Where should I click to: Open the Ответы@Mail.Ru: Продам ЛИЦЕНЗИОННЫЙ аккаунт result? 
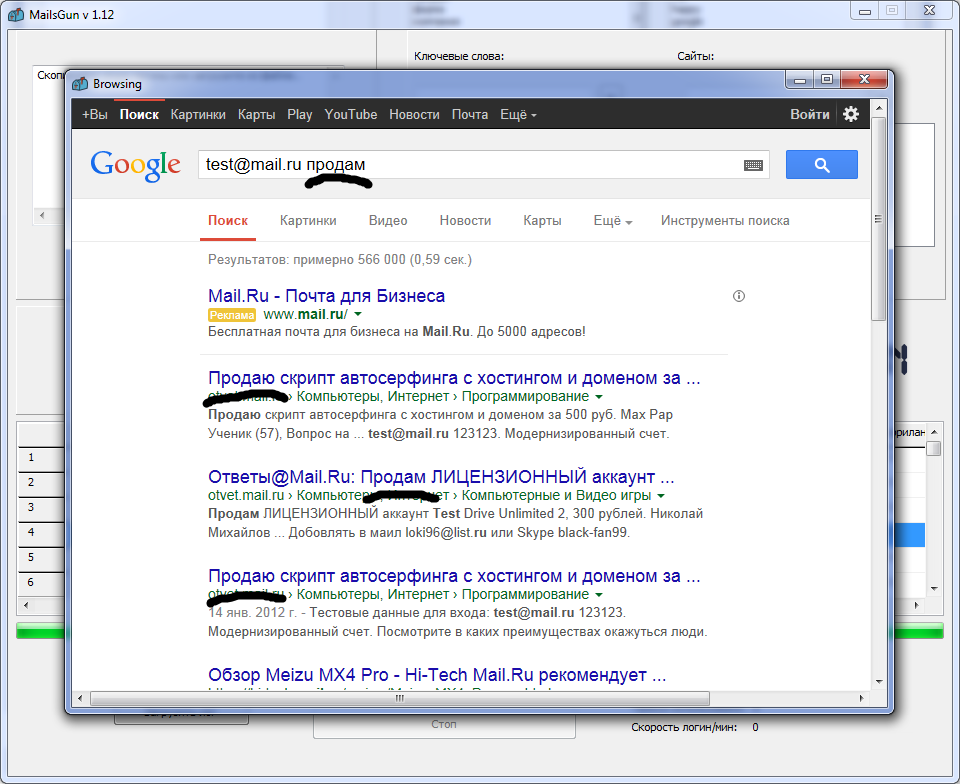(441, 477)
